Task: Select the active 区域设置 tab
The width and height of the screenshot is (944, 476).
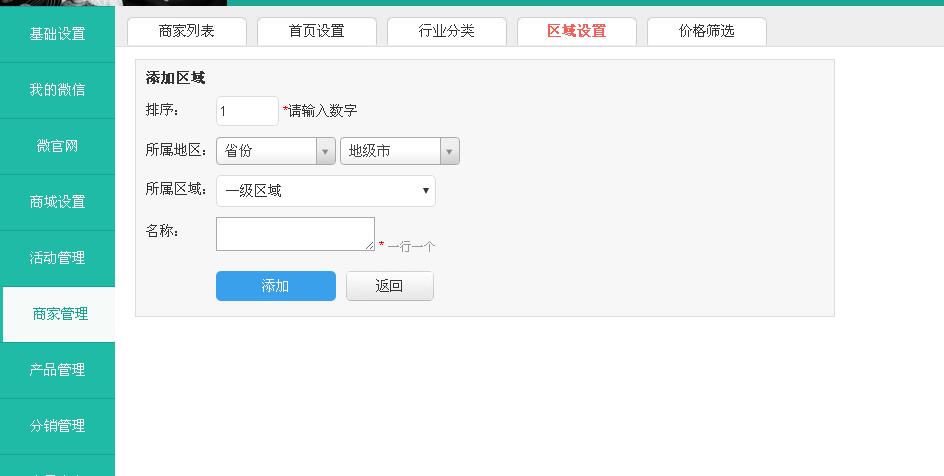Action: [577, 31]
